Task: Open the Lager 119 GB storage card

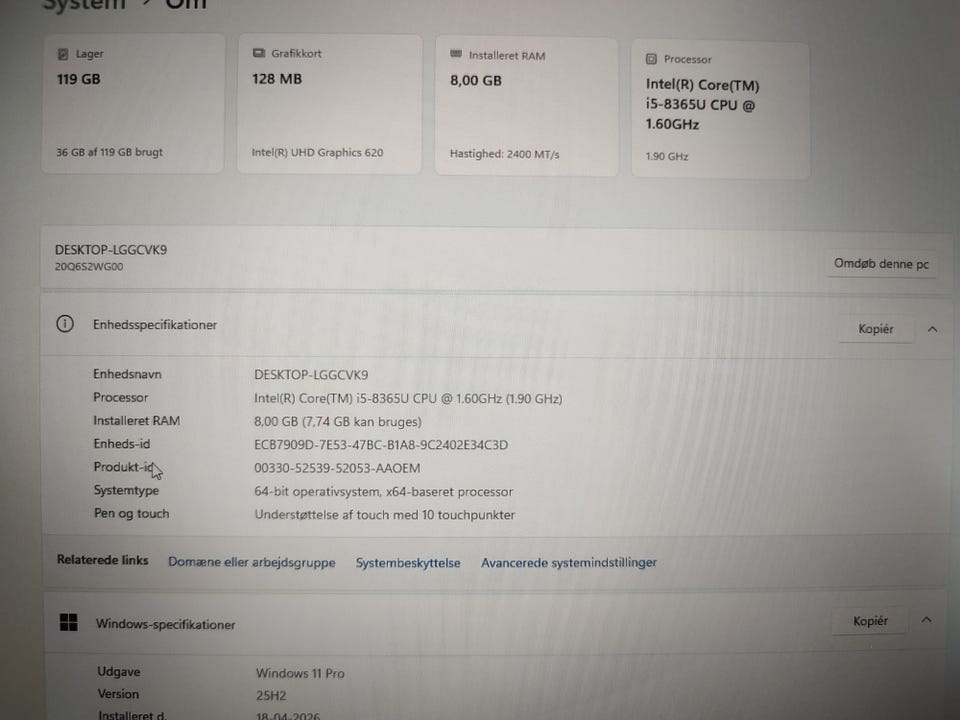Action: coord(133,103)
